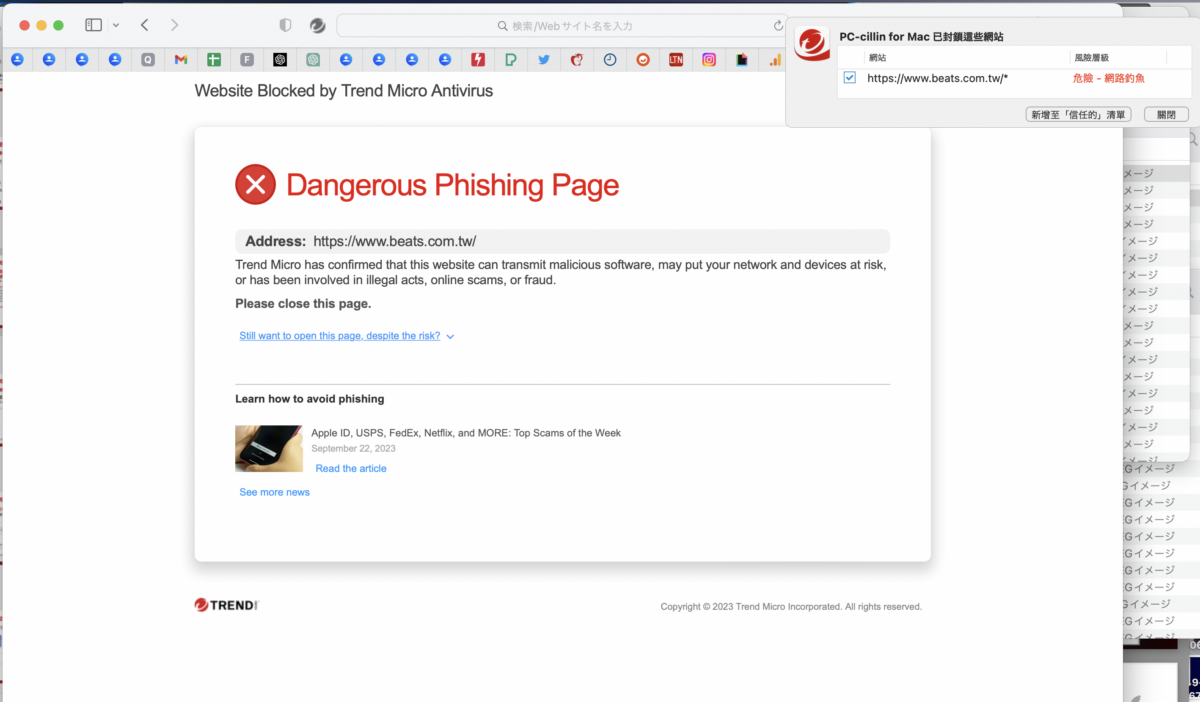Click 'Please close this page.' text

coord(303,303)
